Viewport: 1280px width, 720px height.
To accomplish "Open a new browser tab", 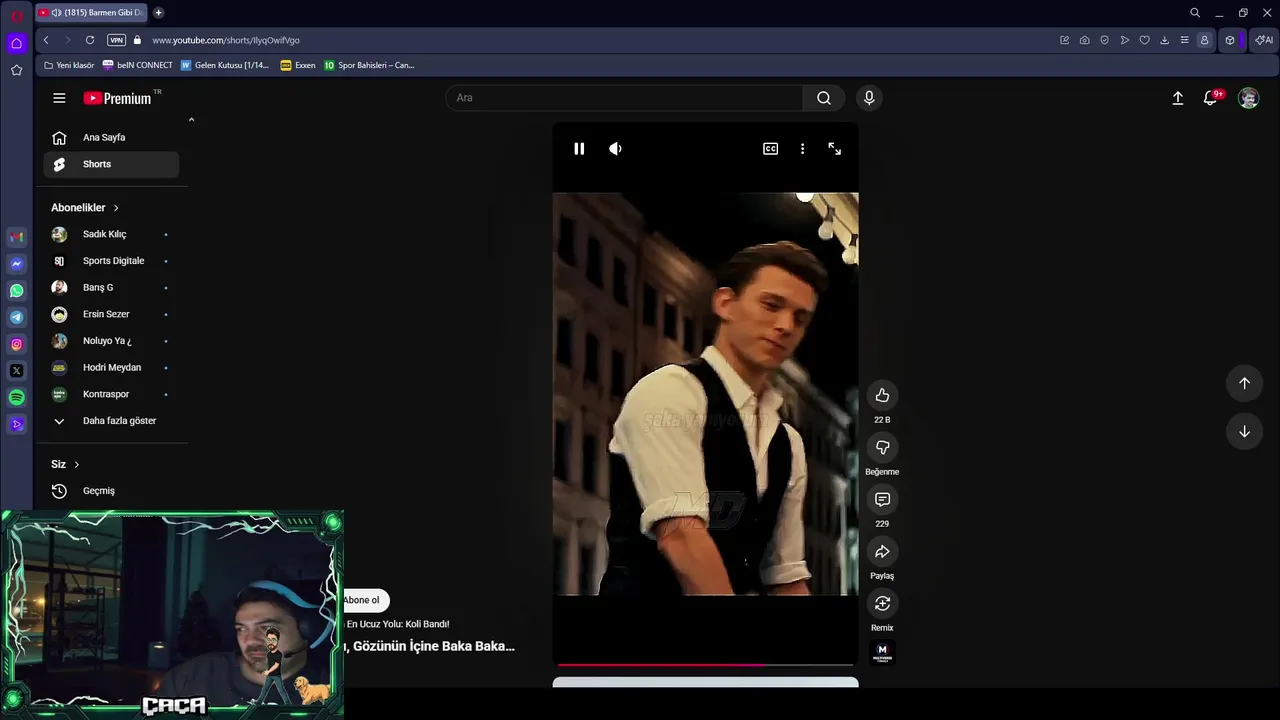I will pos(158,13).
